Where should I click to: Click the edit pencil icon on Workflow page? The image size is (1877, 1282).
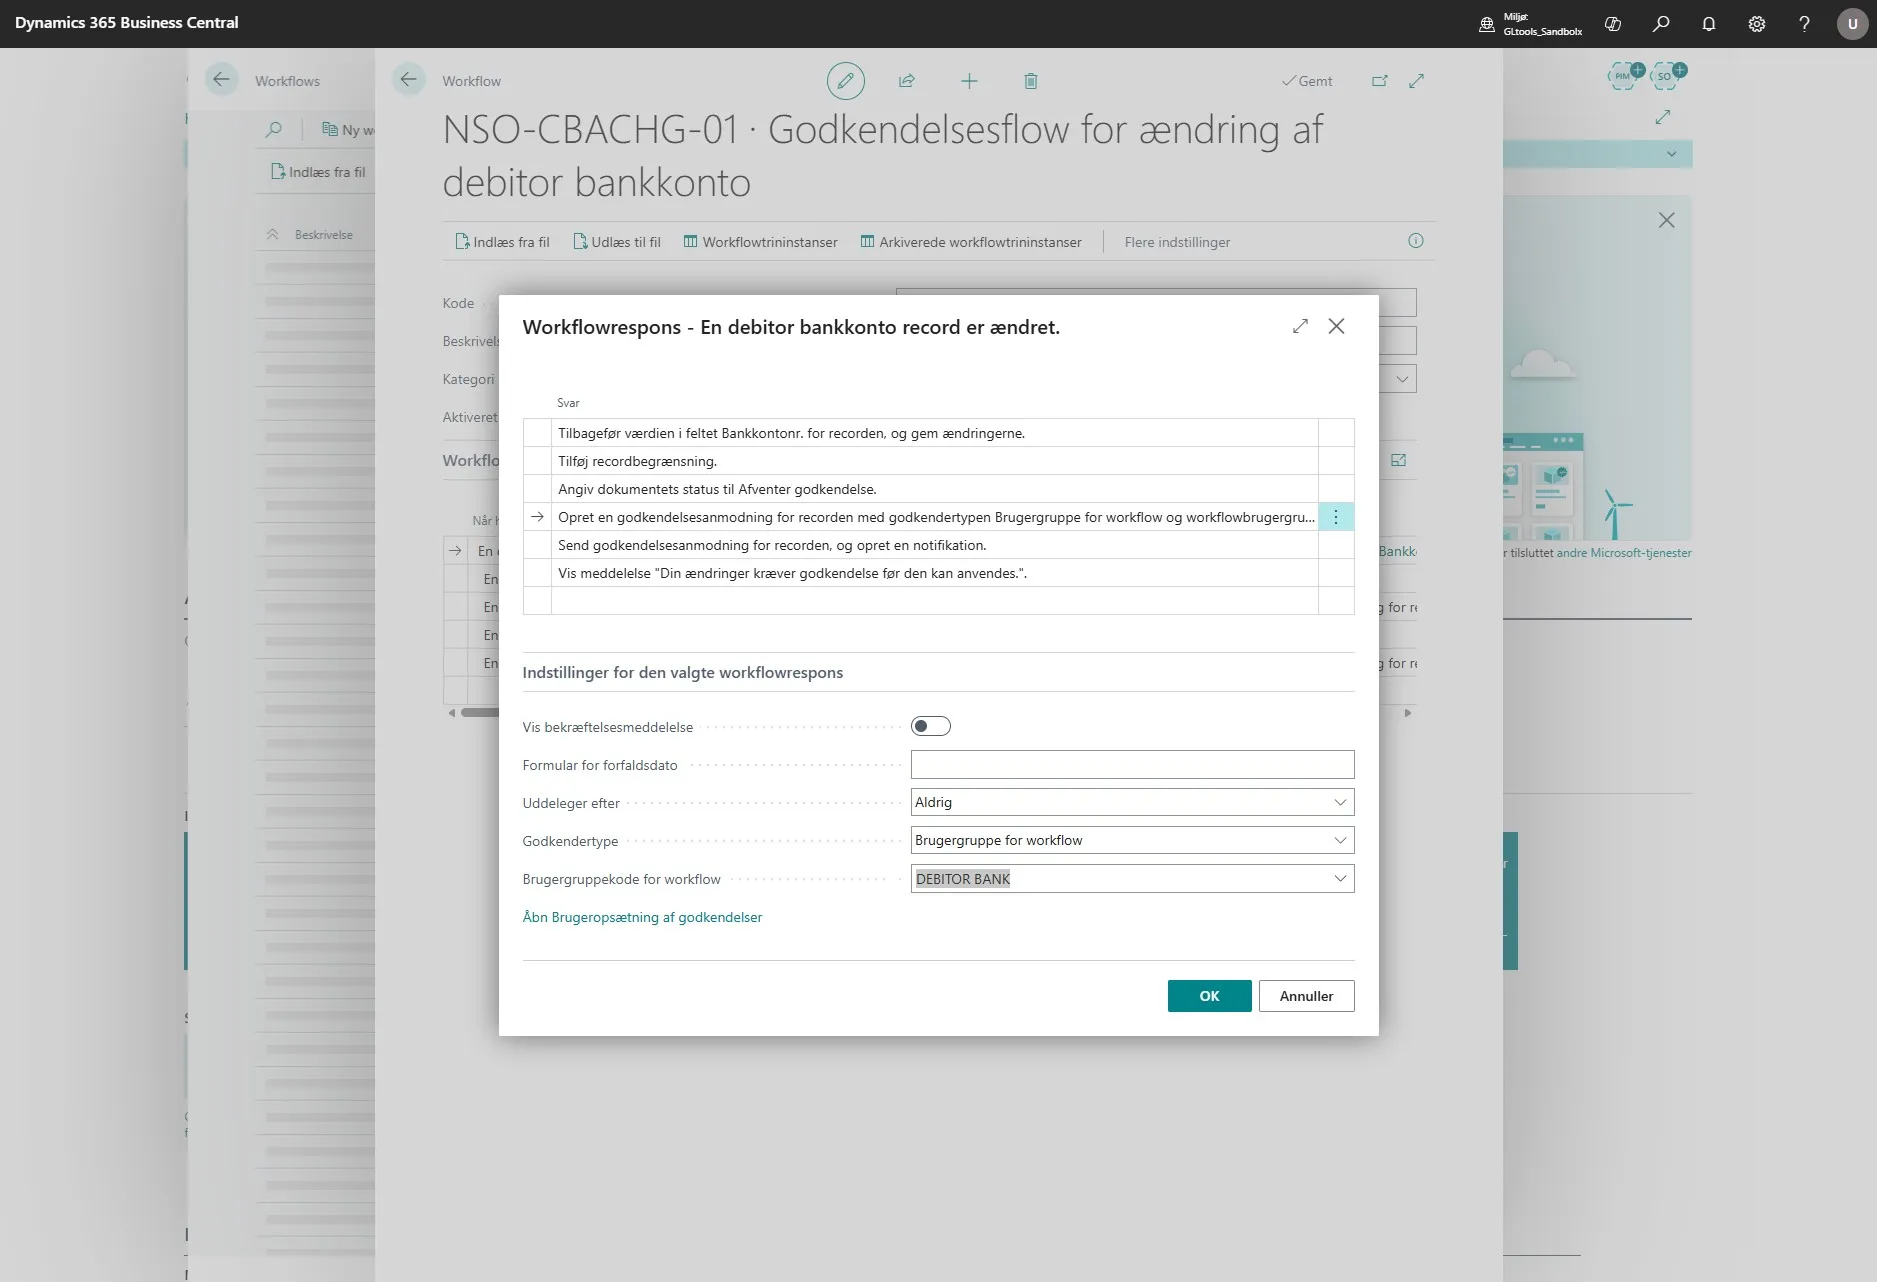pyautogui.click(x=845, y=81)
